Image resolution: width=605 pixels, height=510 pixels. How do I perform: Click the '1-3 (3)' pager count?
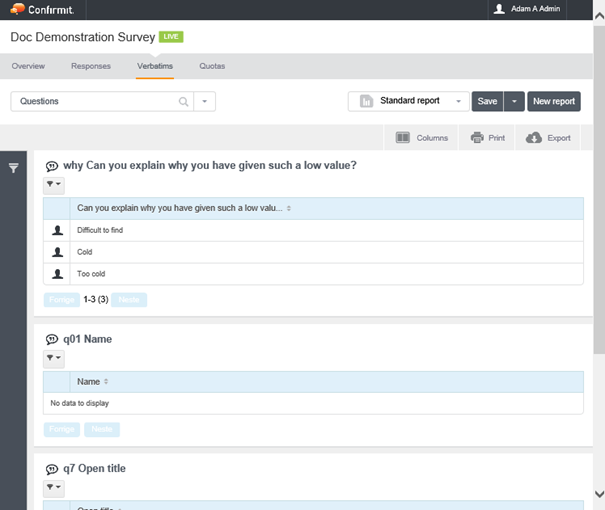96,299
